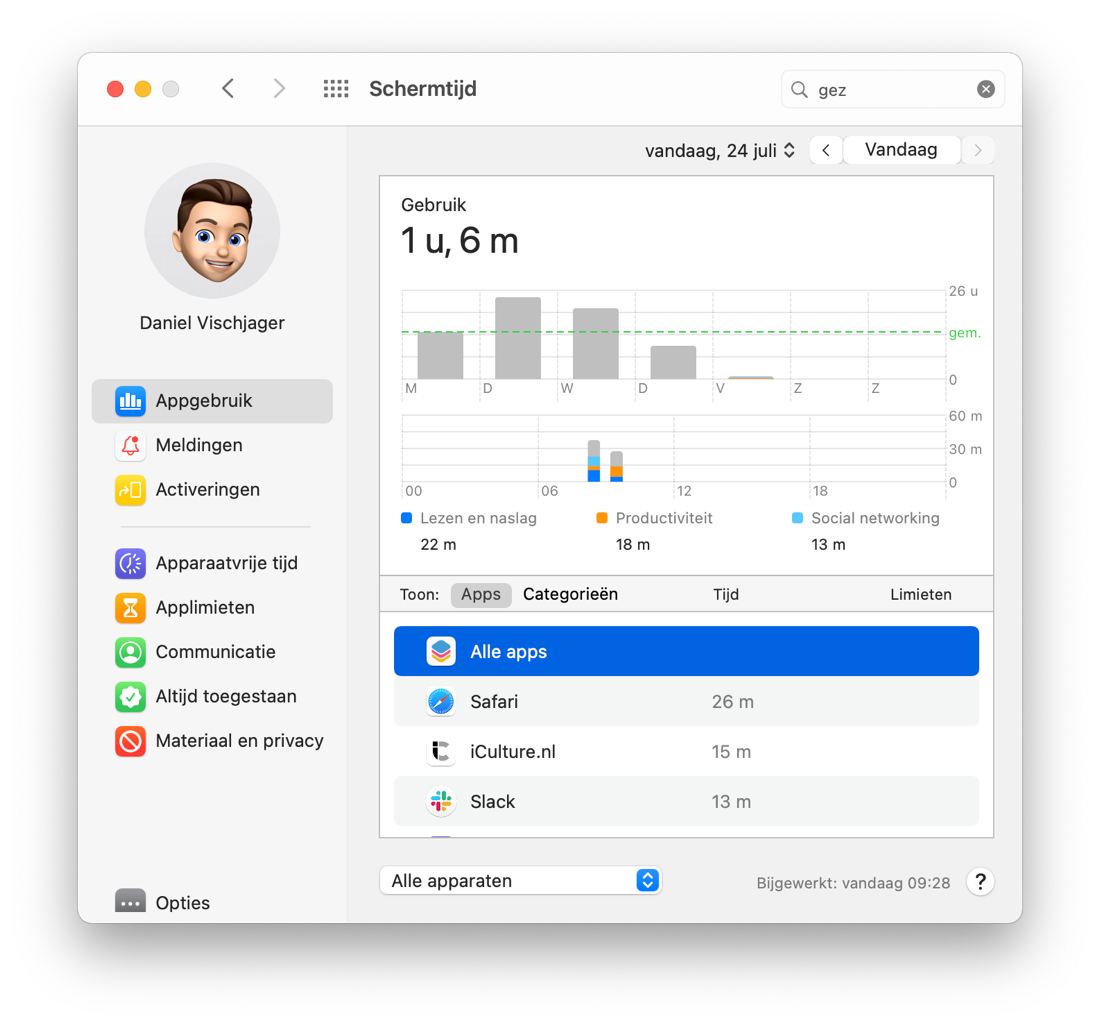Click the iCulture.nl app icon

441,751
